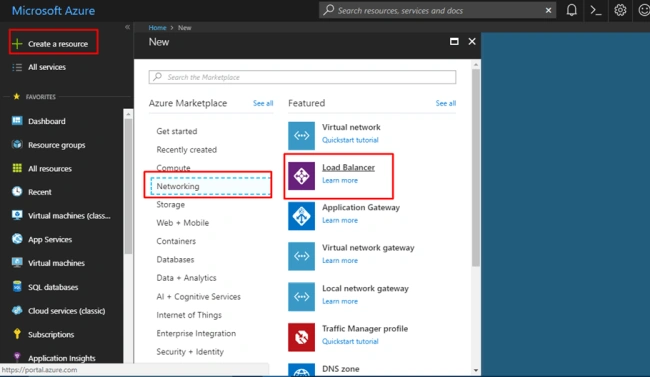Click the Microsoft Azure logo text

[x=53, y=11]
